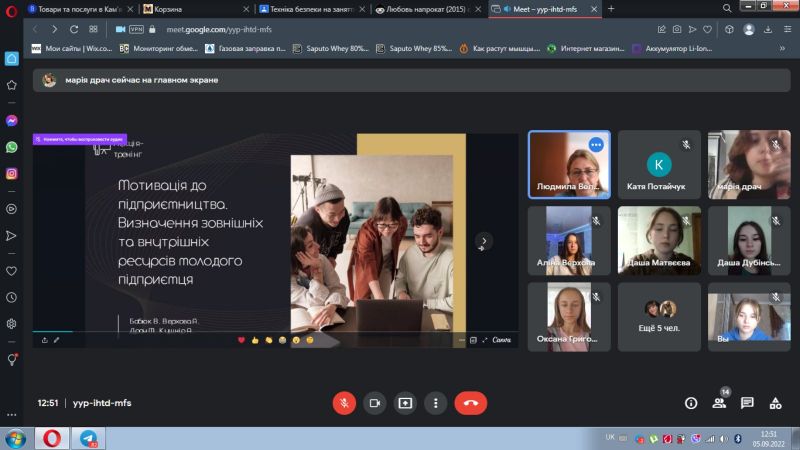Click the tab search magnifier icon
Image resolution: width=800 pixels, height=450 pixels.
(x=727, y=8)
